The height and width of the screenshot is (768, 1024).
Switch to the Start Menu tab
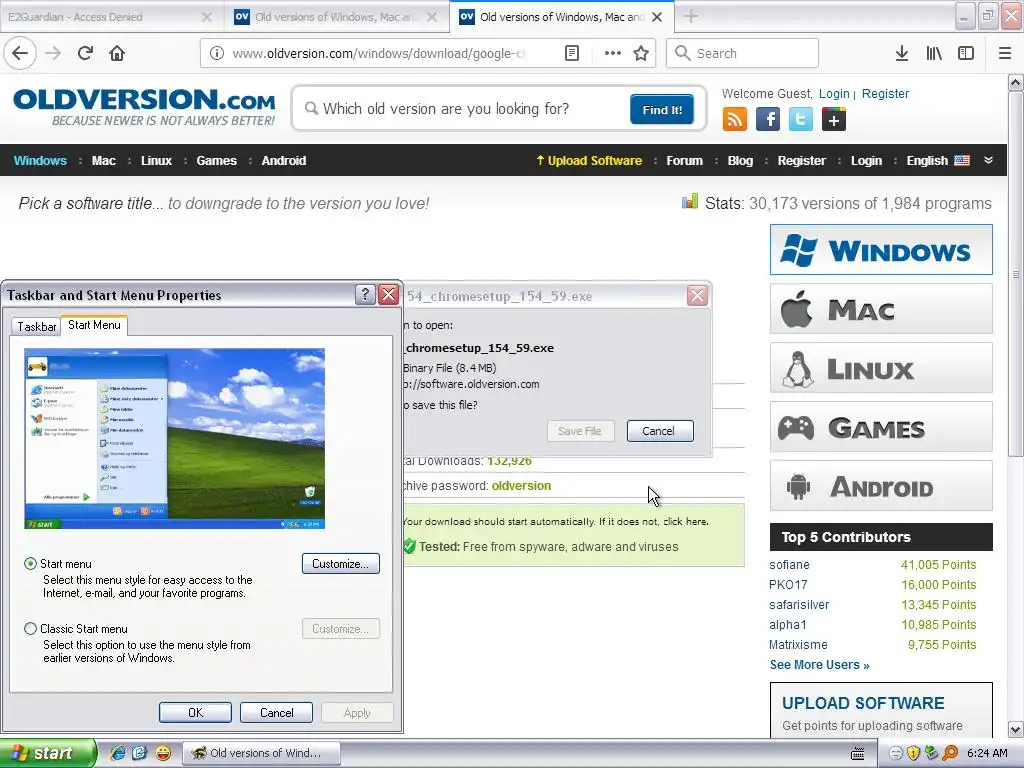(94, 325)
